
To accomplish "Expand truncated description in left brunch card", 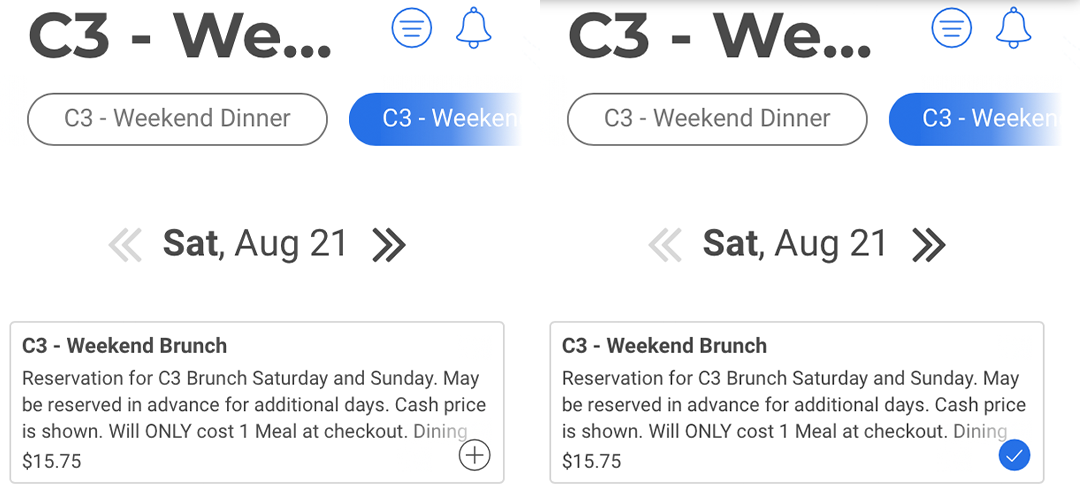I will [x=440, y=432].
